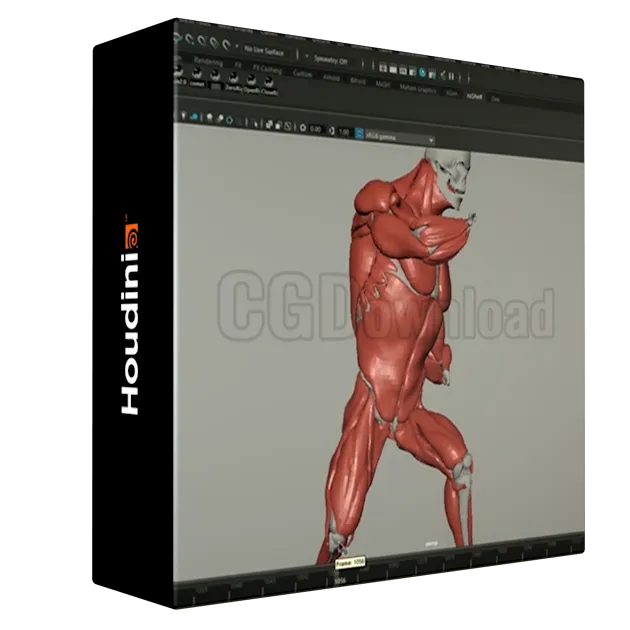
Task: Click the Isolate Select icon
Action: 255,123
